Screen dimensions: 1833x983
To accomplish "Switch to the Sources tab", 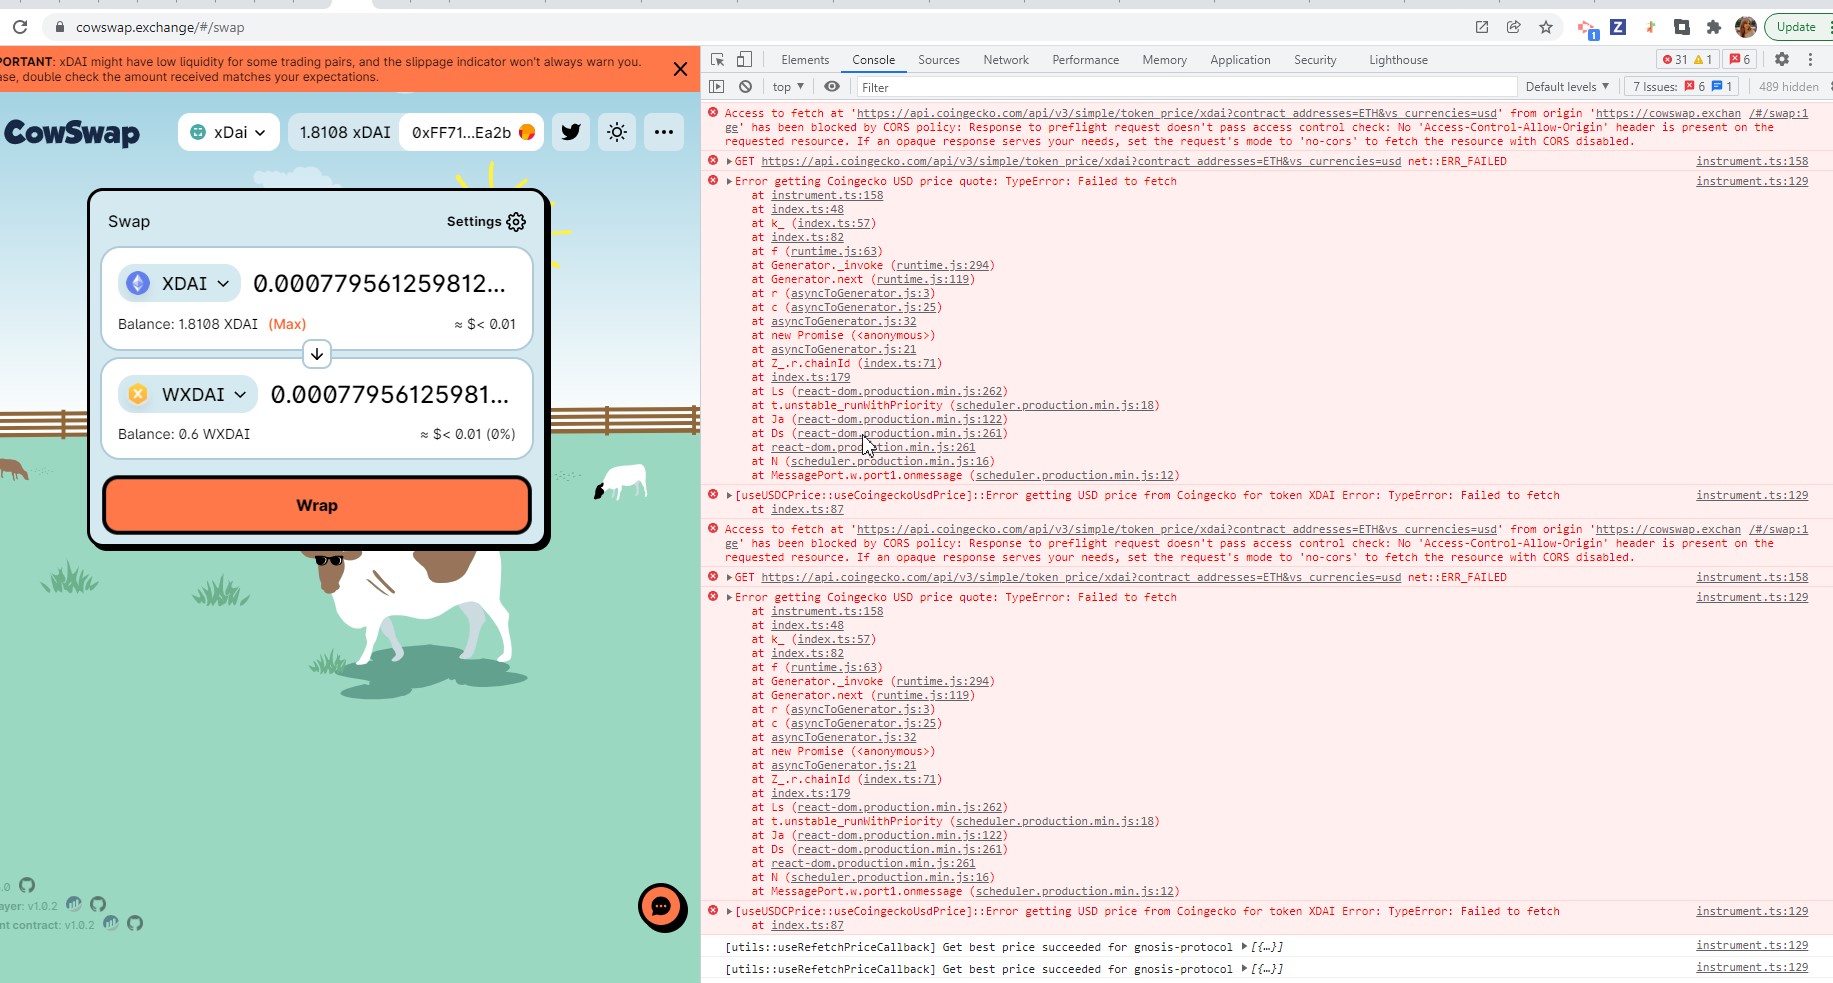I will (939, 60).
